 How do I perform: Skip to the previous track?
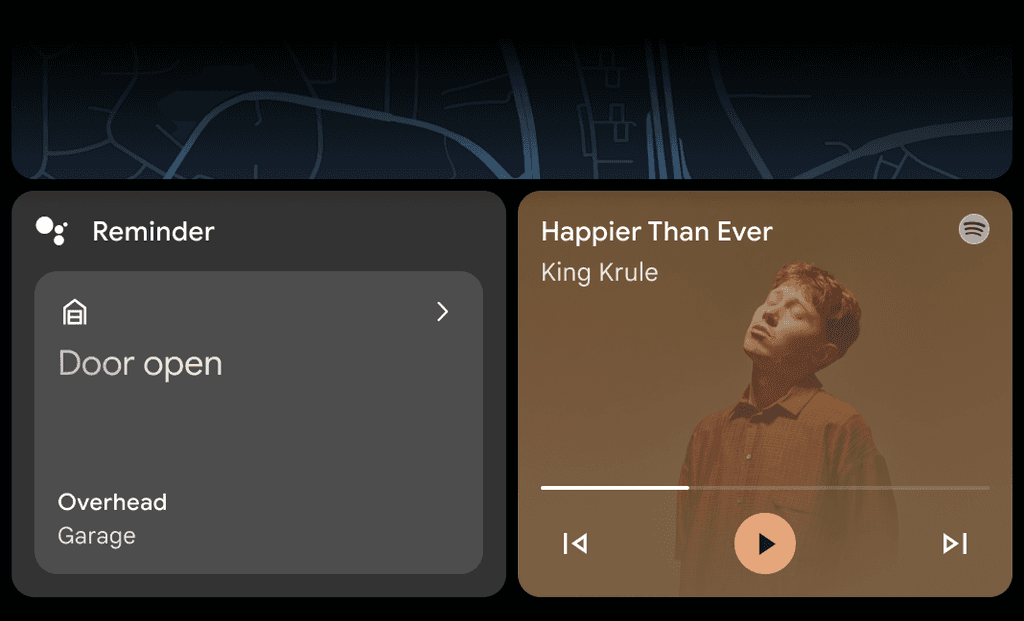tap(575, 543)
